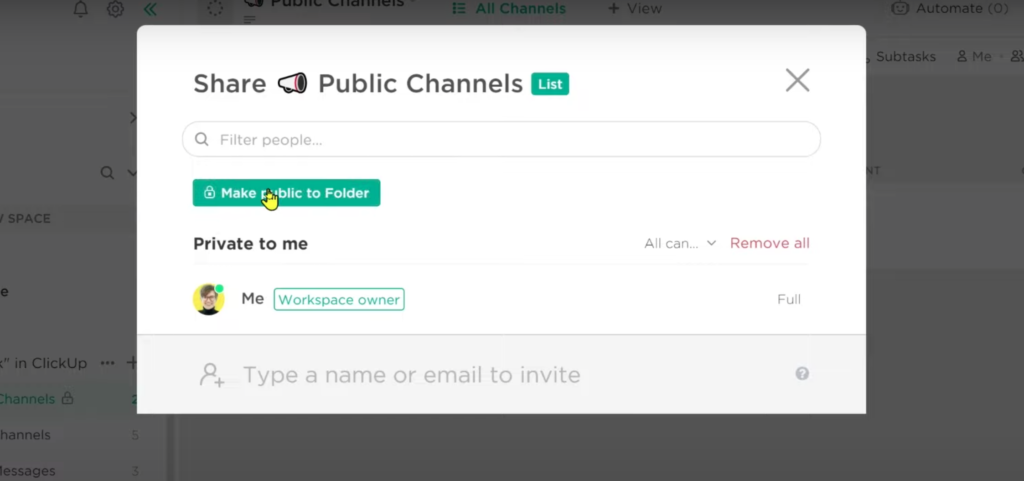This screenshot has height=481, width=1024.
Task: Focus the Filter people search field
Action: [x=501, y=140]
